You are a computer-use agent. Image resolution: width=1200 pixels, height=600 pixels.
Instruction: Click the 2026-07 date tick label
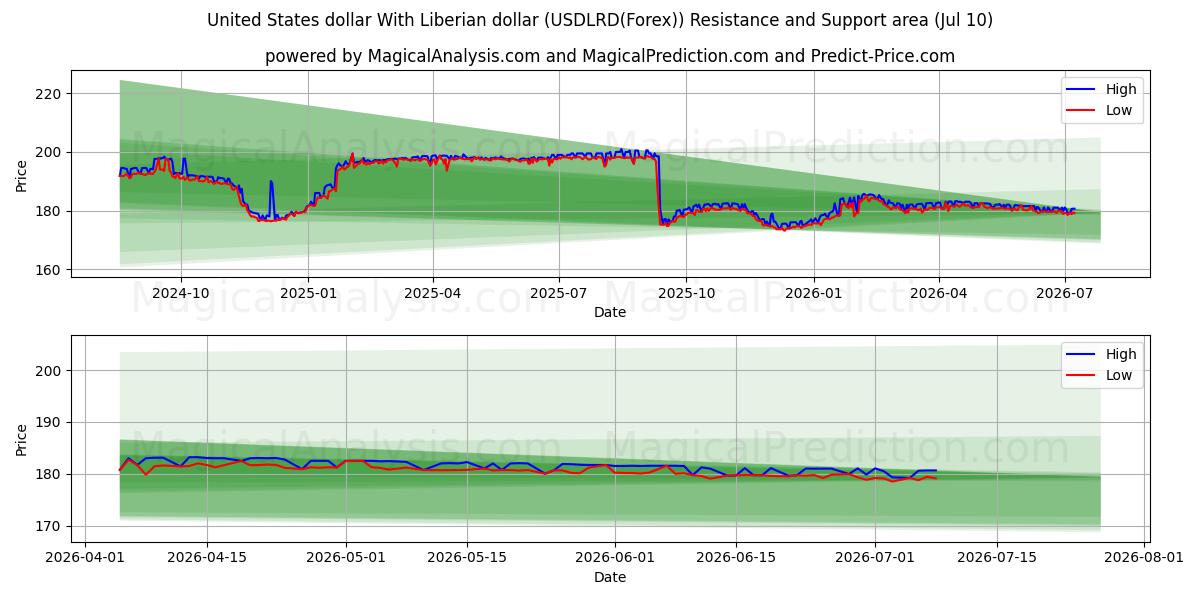1064,293
